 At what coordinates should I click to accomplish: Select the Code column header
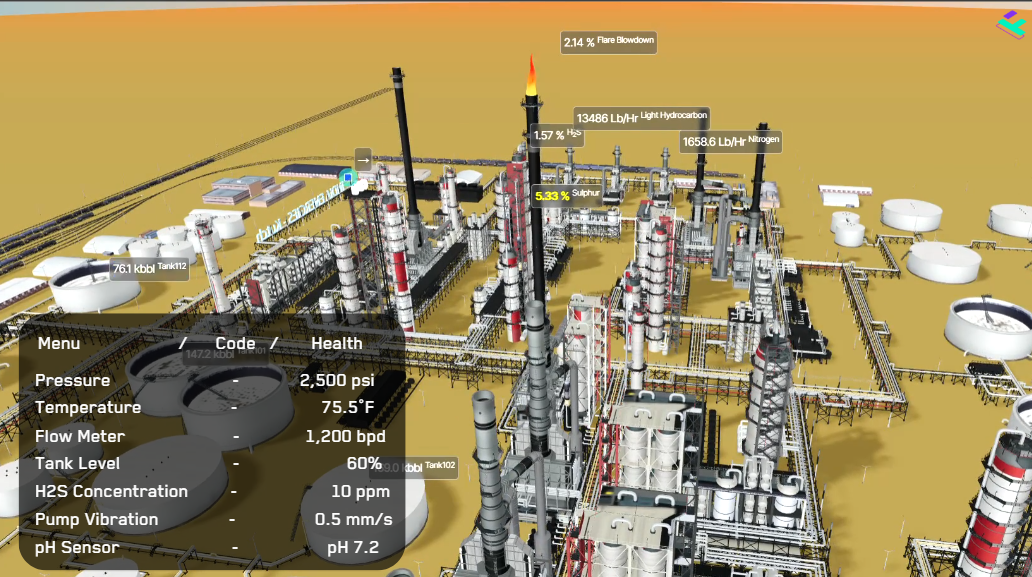(235, 343)
